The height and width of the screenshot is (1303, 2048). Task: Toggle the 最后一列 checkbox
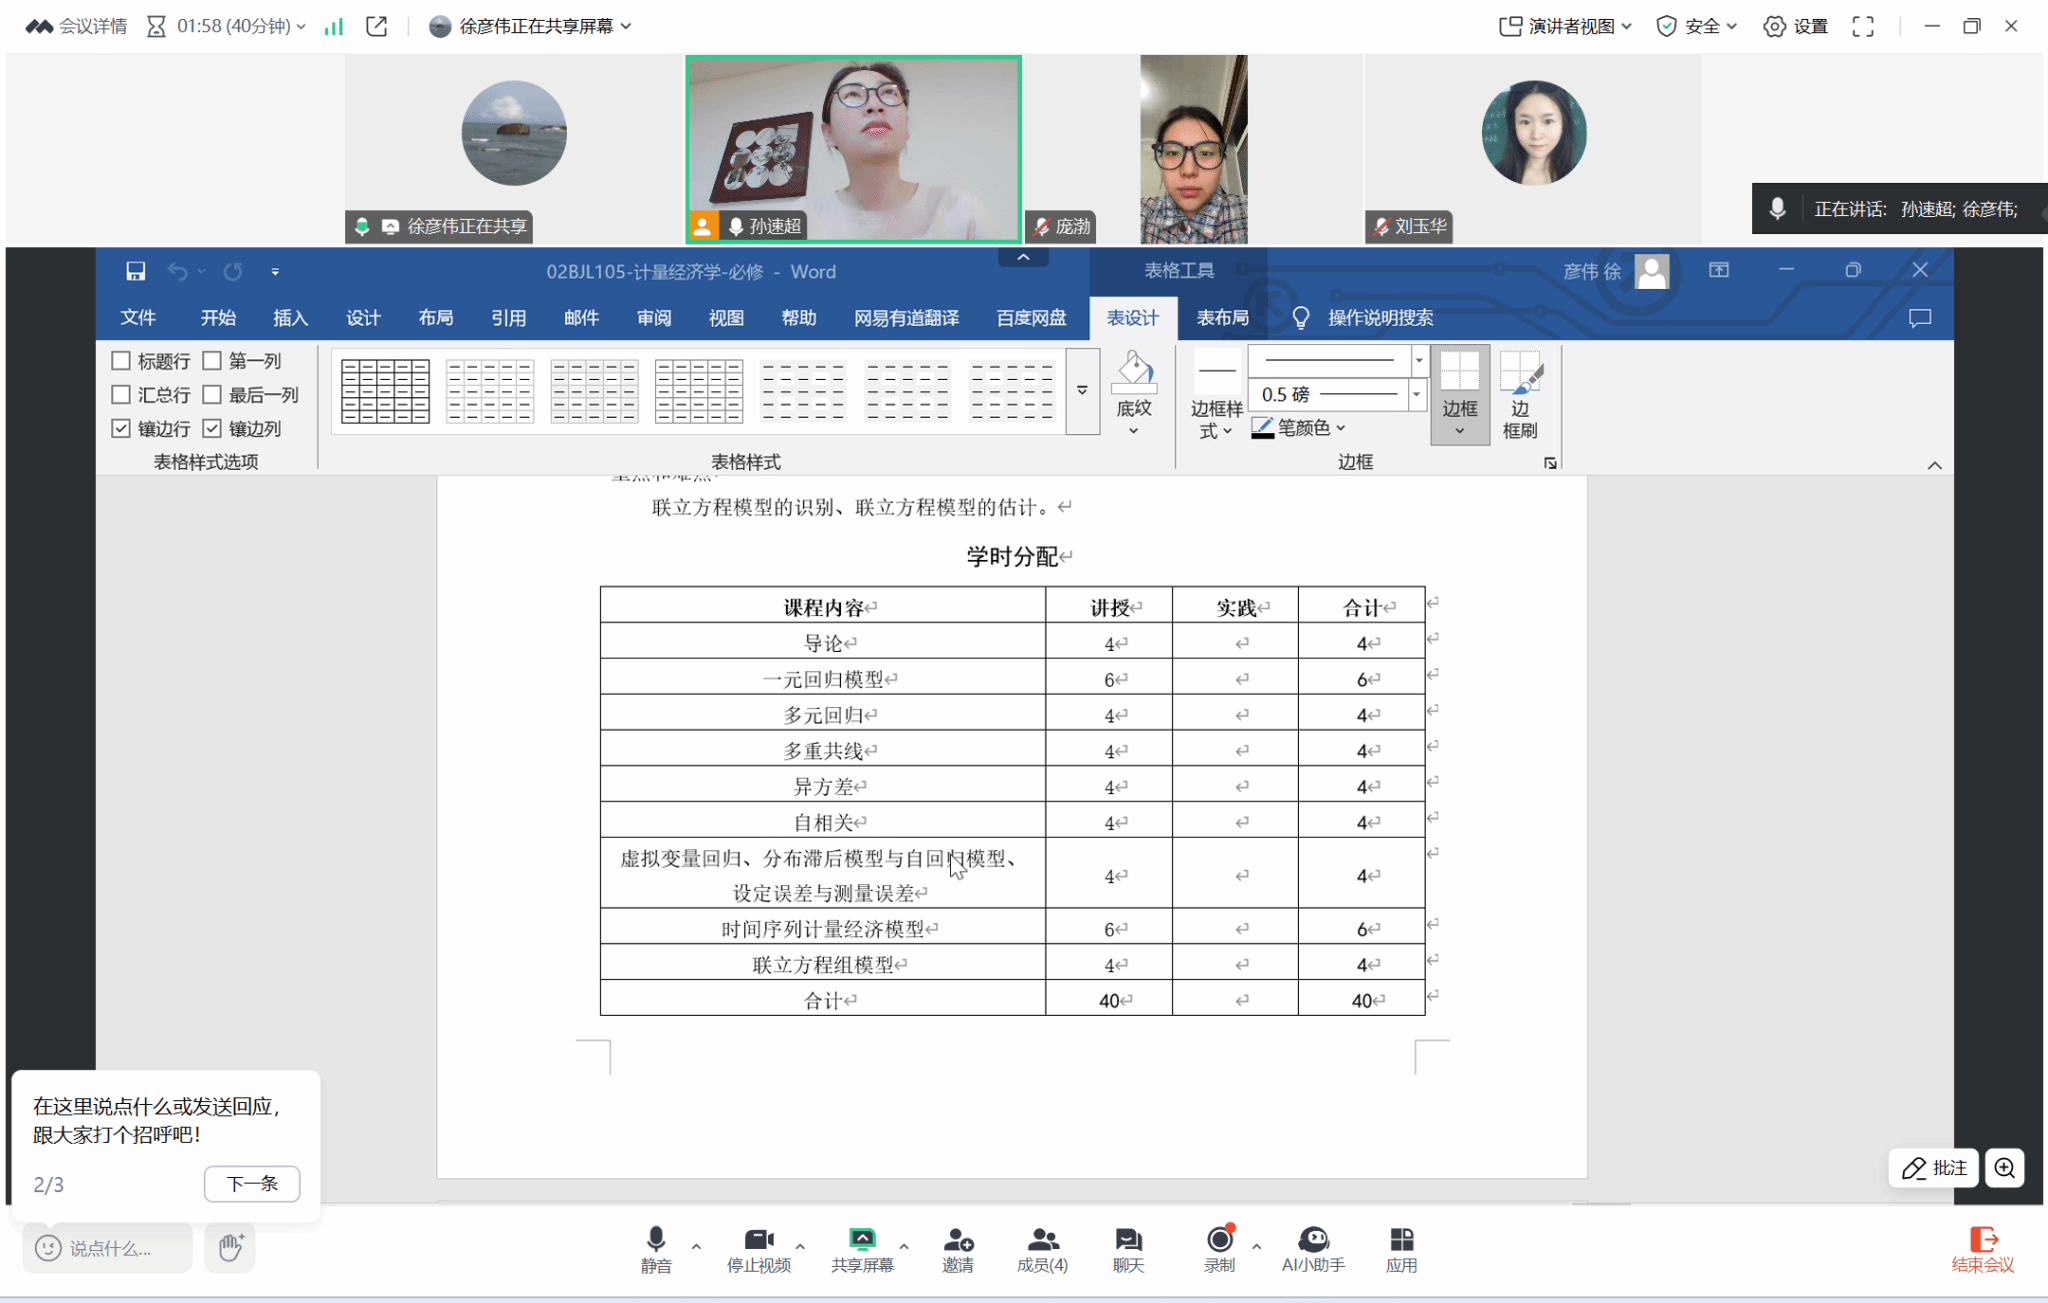coord(212,395)
